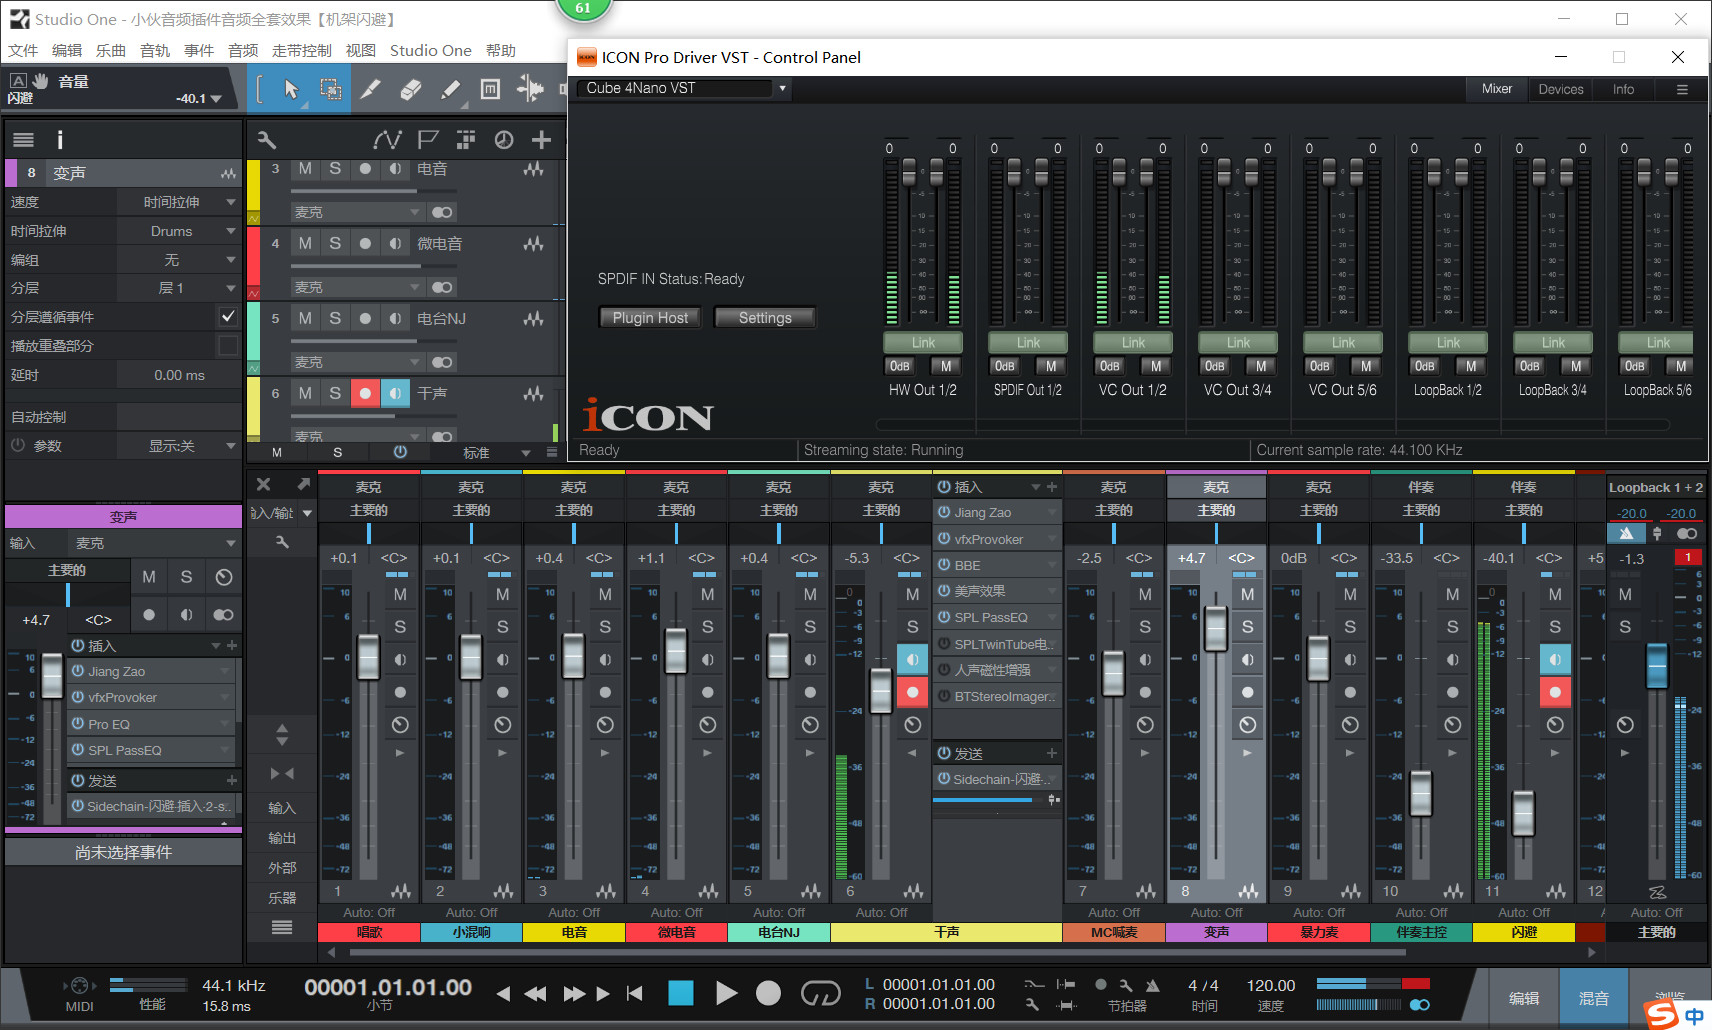Switch to Devices tab in ICON panel

[1560, 89]
